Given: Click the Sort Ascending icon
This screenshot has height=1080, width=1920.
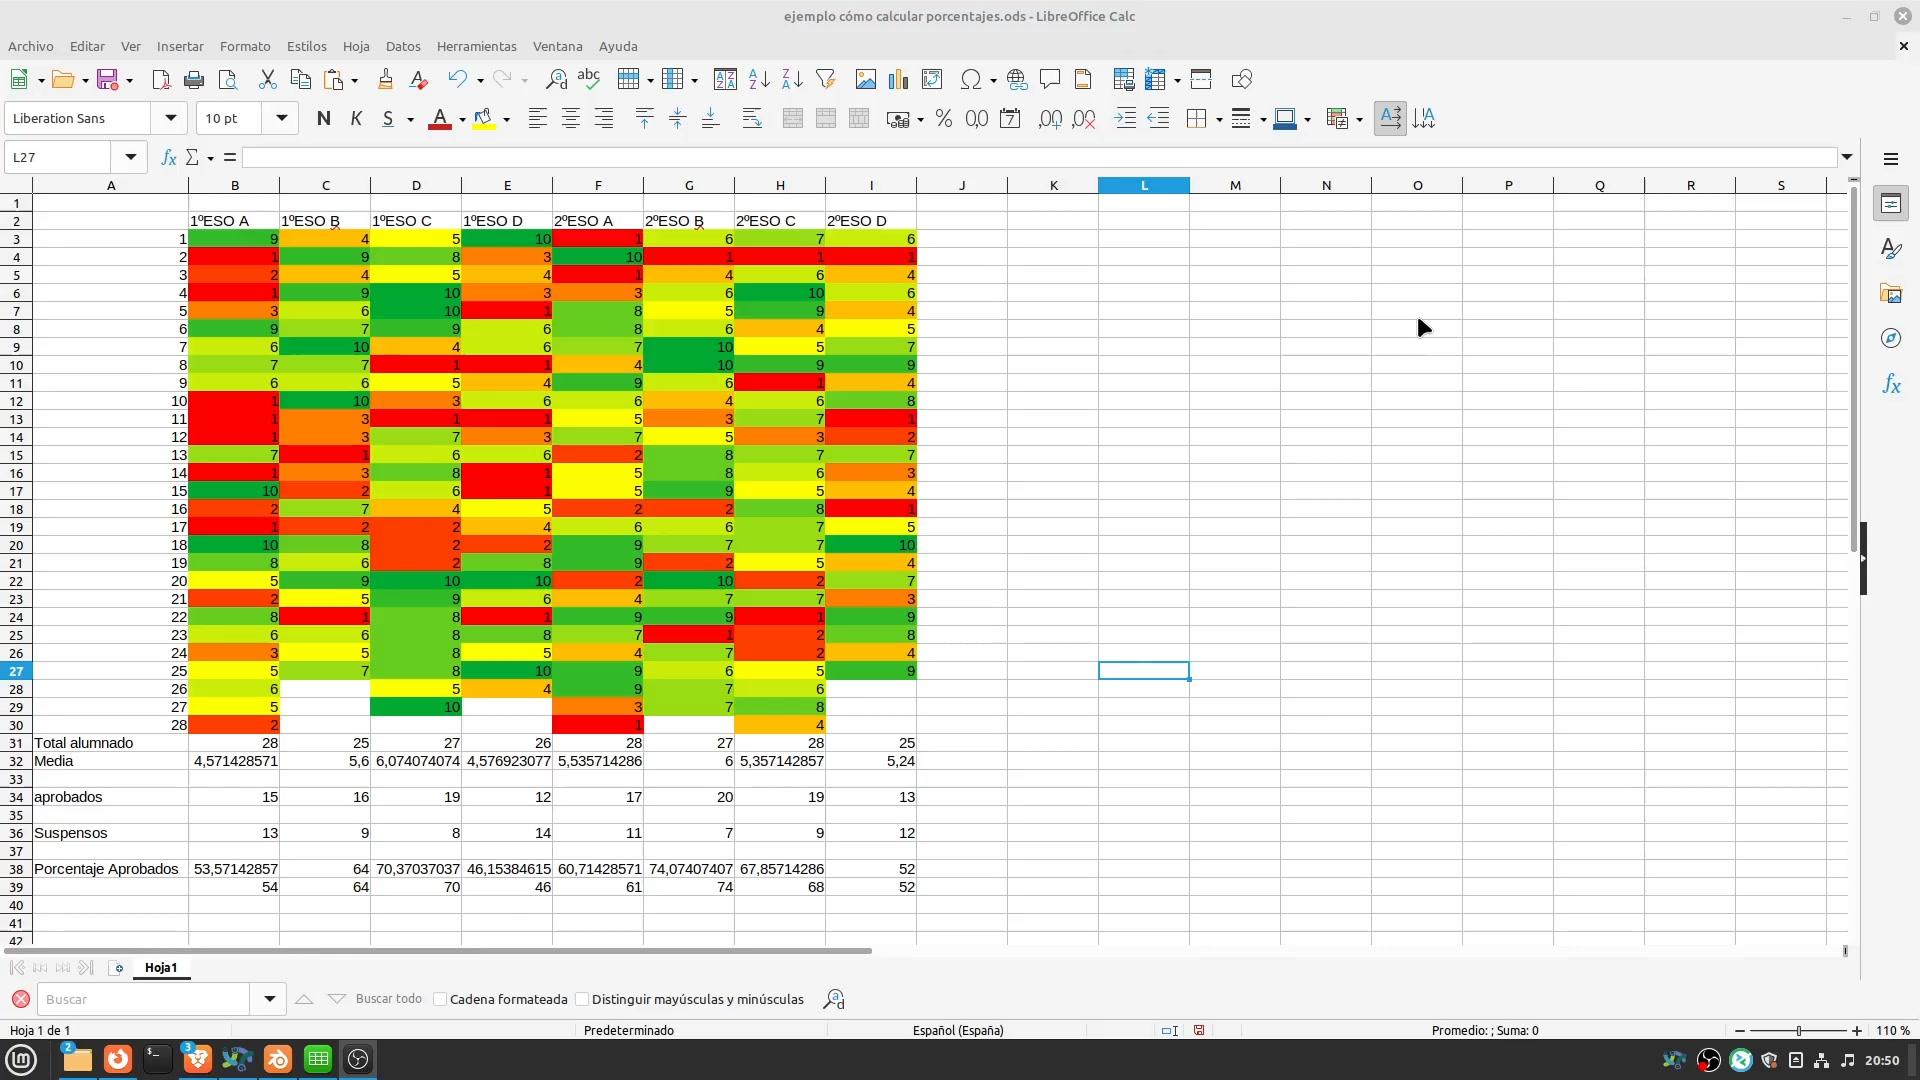Looking at the screenshot, I should (759, 80).
